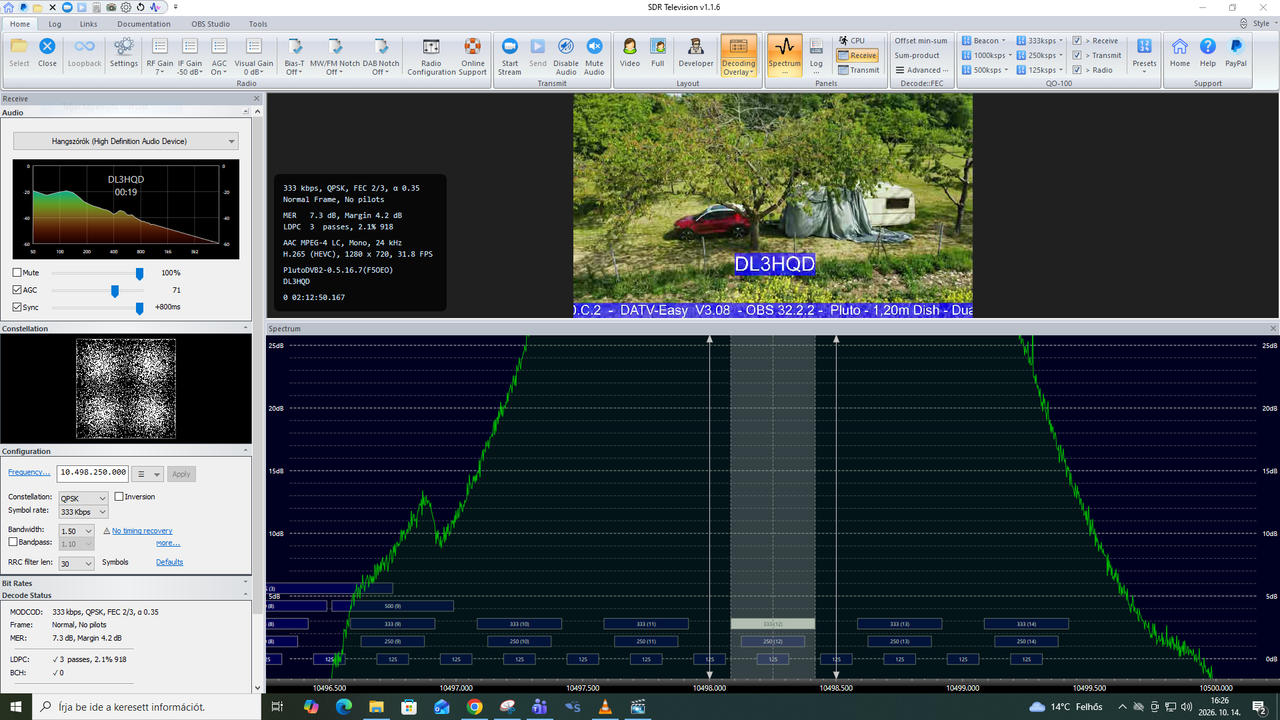
Task: Select the Developer layout
Action: coord(696,52)
